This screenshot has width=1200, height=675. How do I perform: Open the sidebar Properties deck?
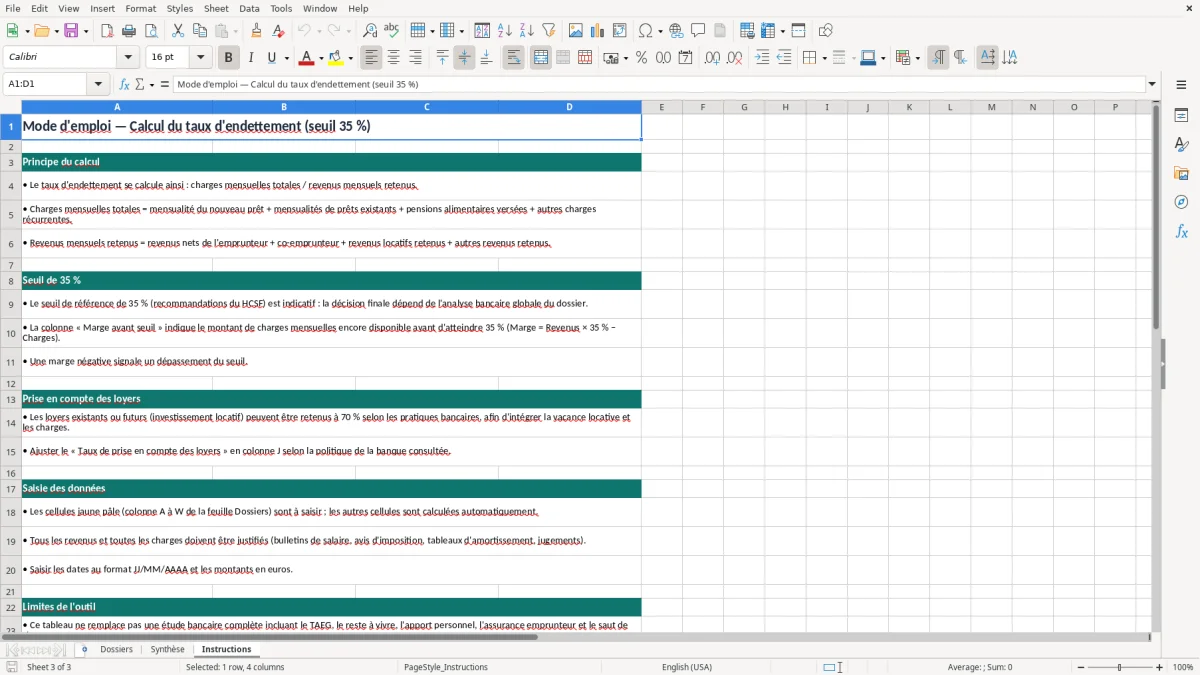1181,116
